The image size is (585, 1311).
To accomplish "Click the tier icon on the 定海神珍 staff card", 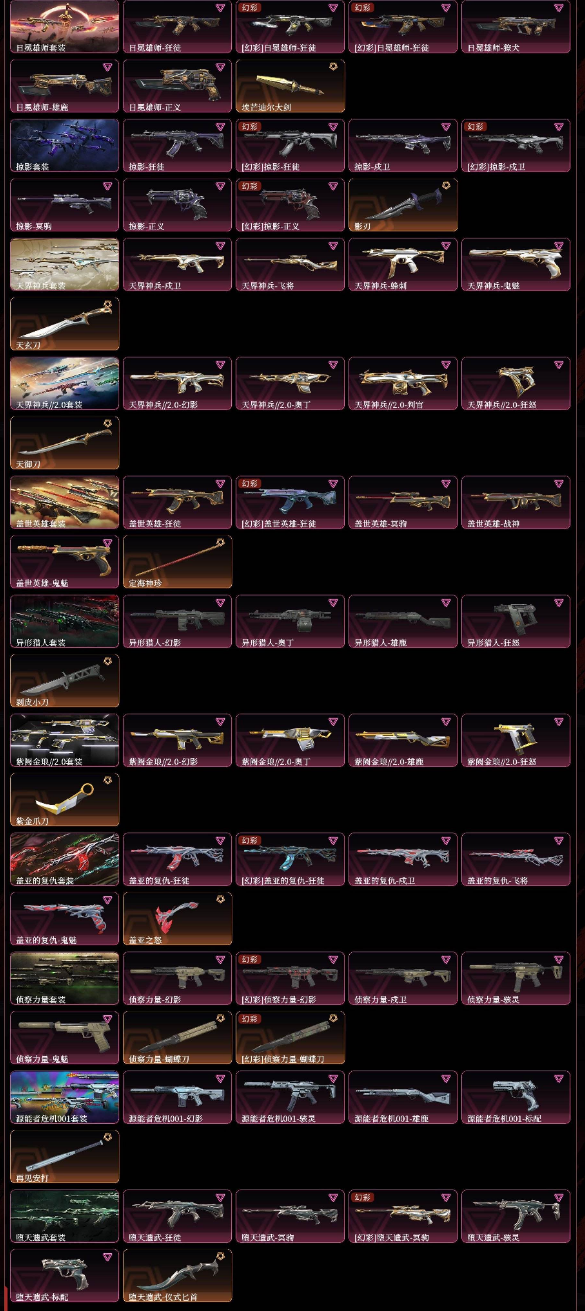I will coord(220,542).
